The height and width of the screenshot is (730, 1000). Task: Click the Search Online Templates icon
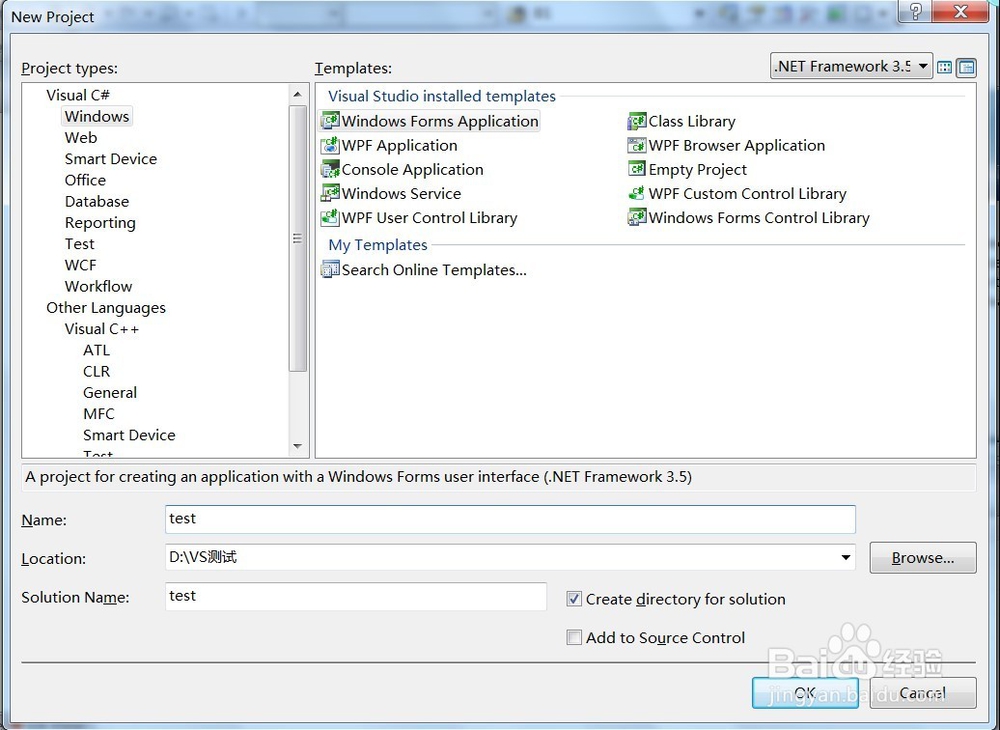[x=330, y=270]
